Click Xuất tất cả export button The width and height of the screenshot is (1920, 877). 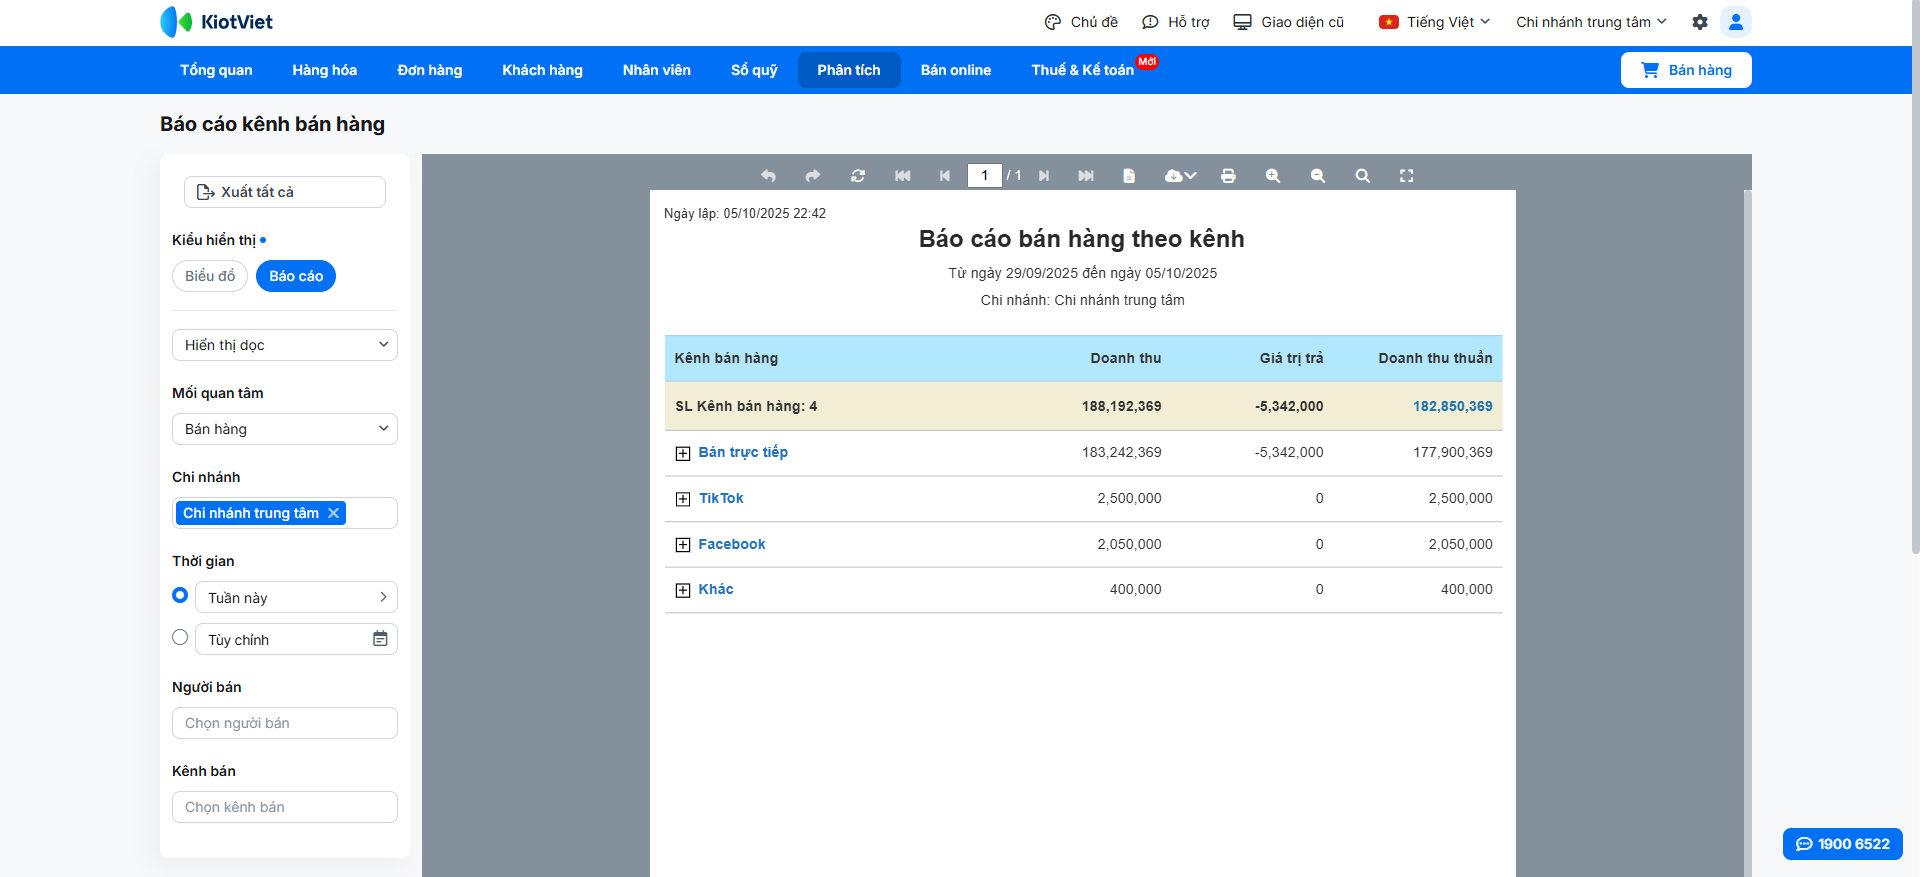point(285,192)
